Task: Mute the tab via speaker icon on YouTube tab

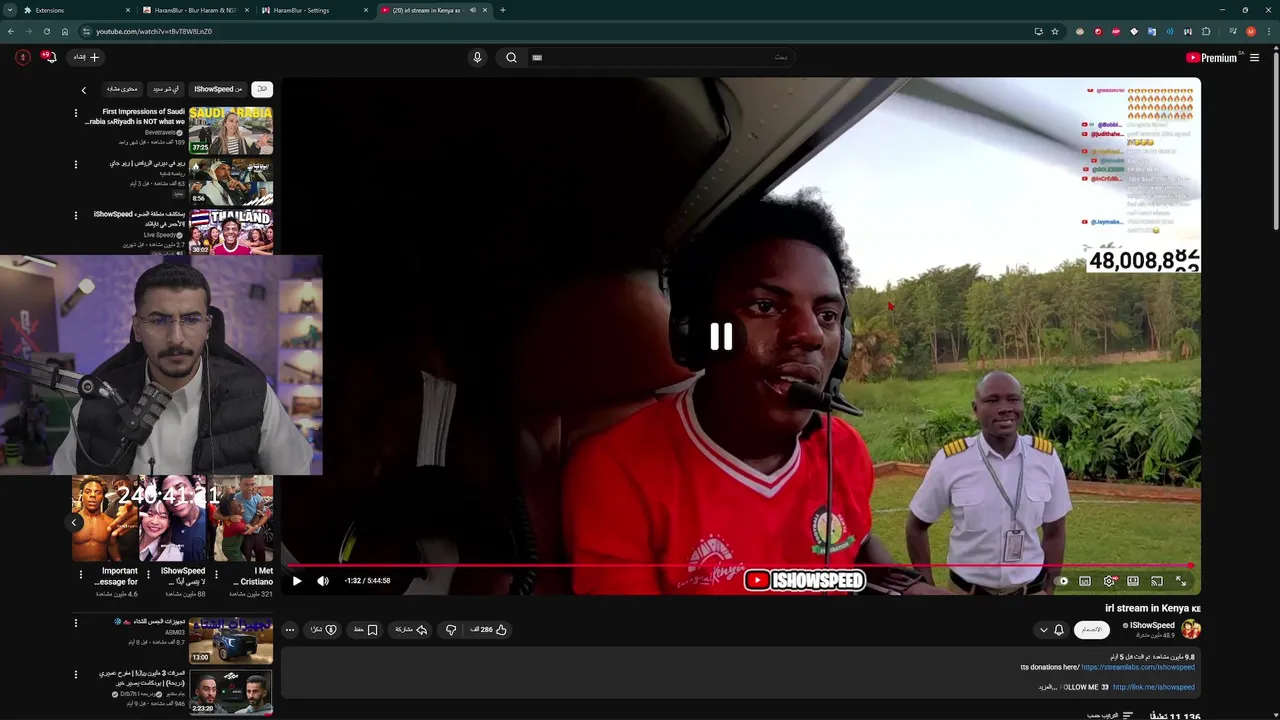Action: pyautogui.click(x=473, y=10)
